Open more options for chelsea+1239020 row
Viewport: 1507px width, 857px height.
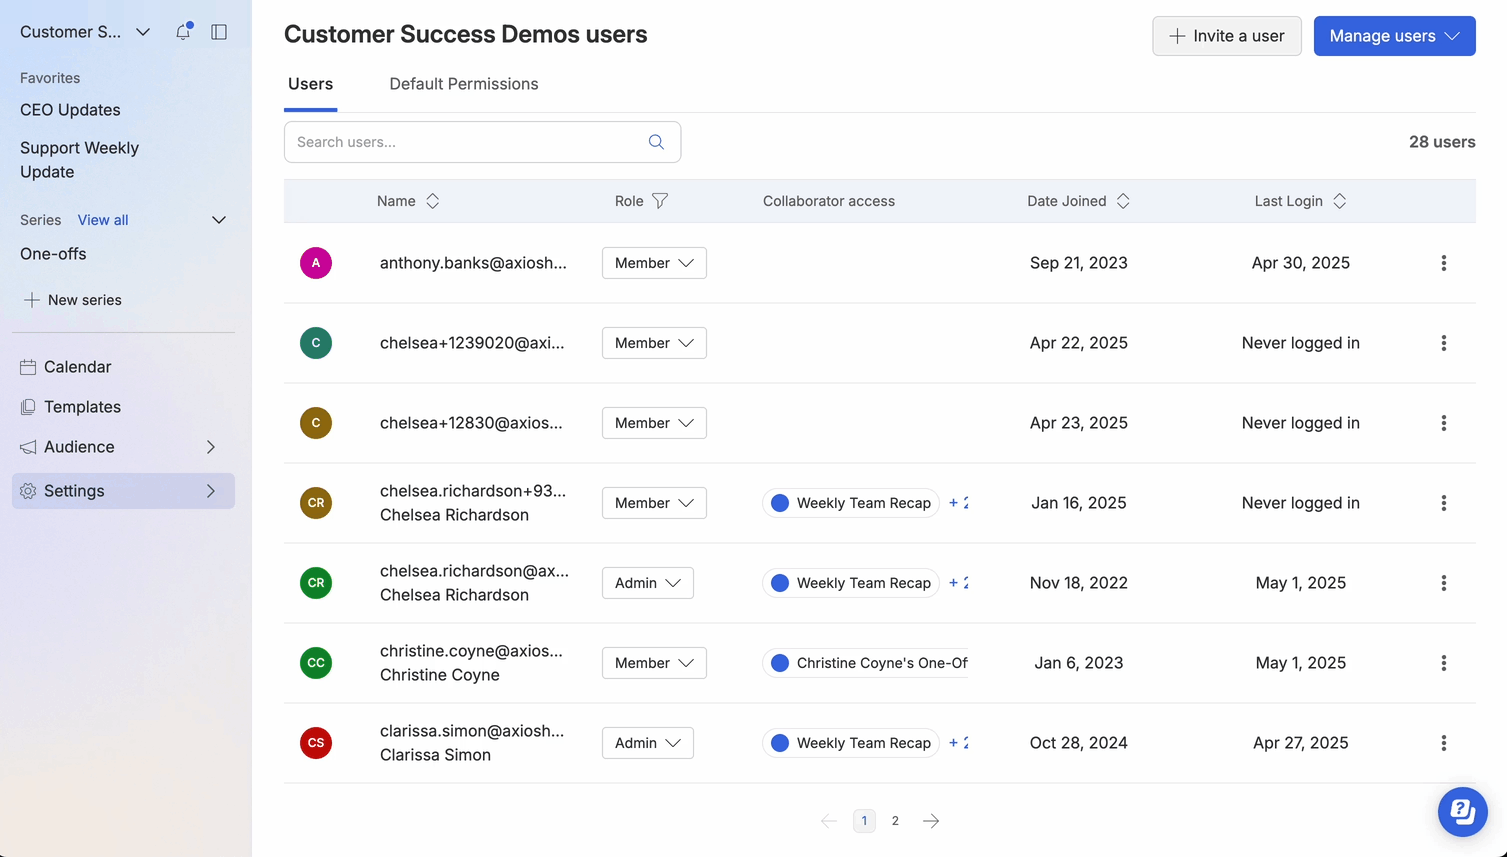pos(1443,343)
